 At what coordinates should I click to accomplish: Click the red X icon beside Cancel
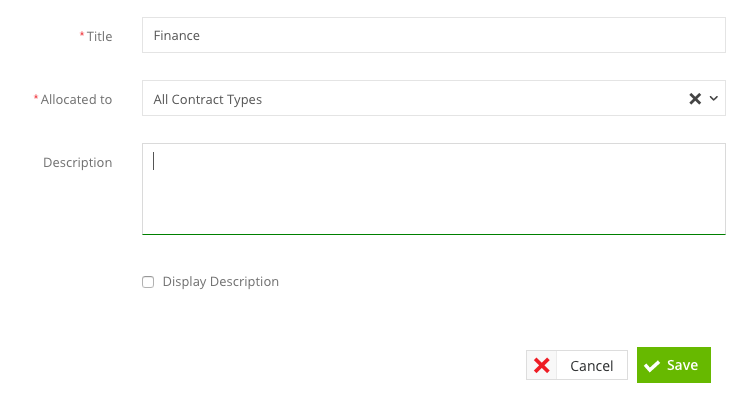click(x=542, y=365)
